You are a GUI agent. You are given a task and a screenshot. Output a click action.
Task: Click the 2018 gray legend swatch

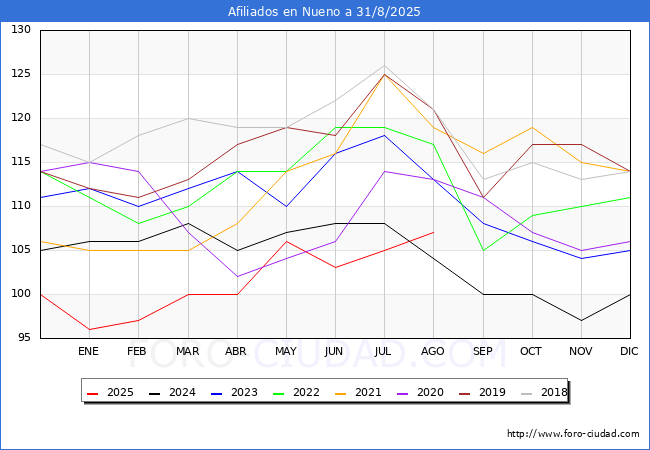[x=526, y=393]
